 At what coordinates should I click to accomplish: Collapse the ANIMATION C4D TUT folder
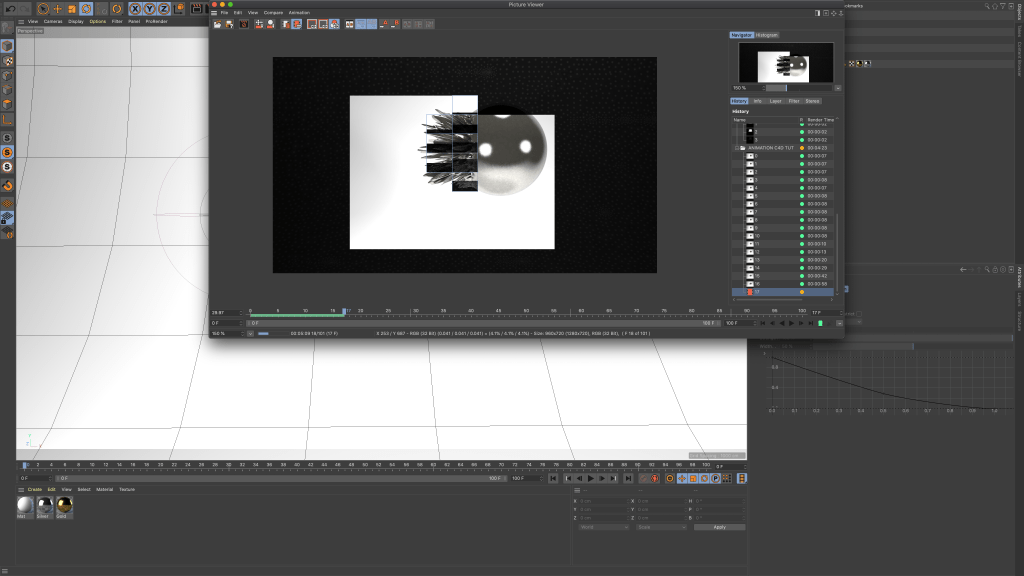(737, 148)
